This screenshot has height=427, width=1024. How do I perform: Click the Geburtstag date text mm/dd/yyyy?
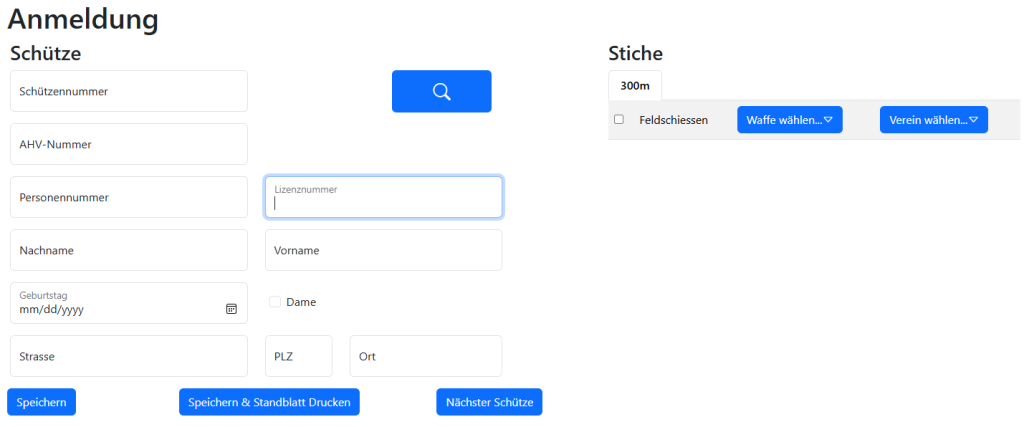[x=52, y=309]
